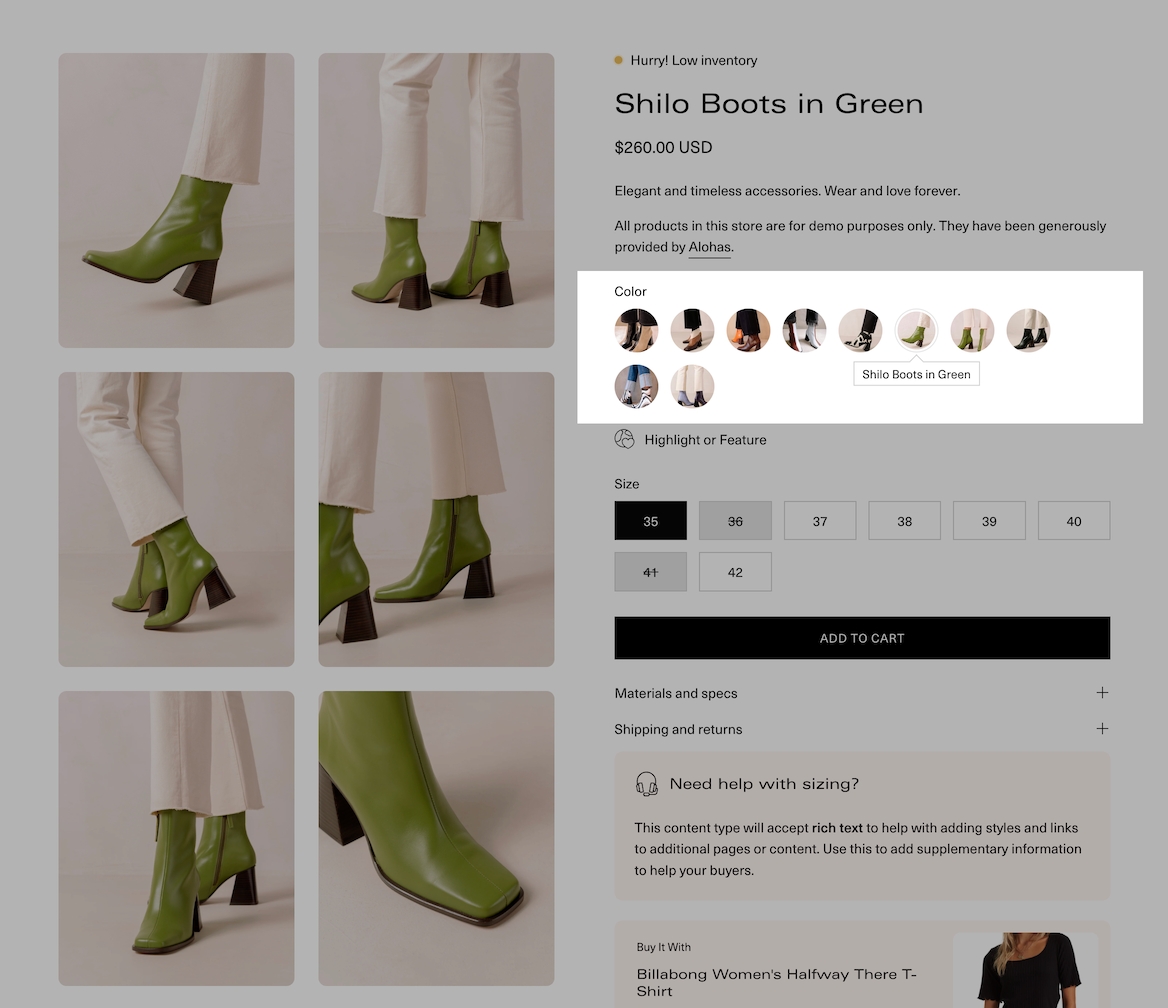Screen dimensions: 1168x1008
Task: Select the black and beige boots color swatch
Action: pos(636,330)
